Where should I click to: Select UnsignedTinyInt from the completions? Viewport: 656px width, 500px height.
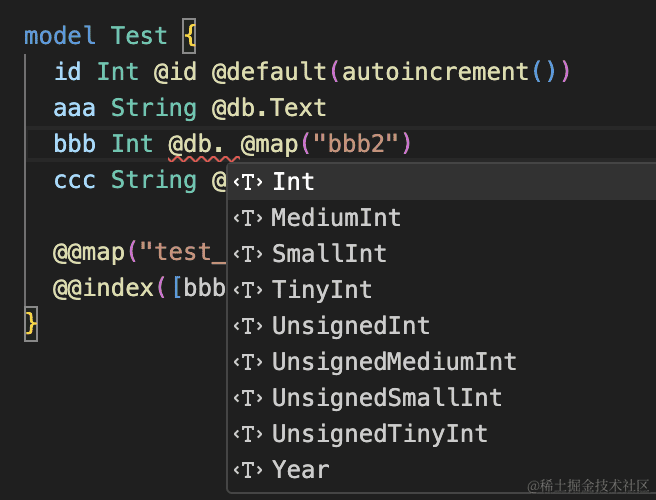click(x=380, y=434)
